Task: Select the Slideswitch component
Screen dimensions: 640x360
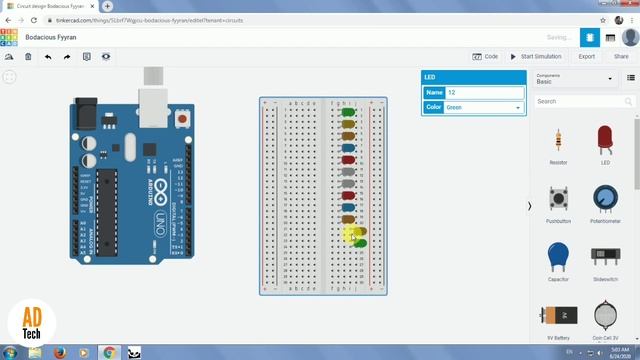Action: (605, 263)
